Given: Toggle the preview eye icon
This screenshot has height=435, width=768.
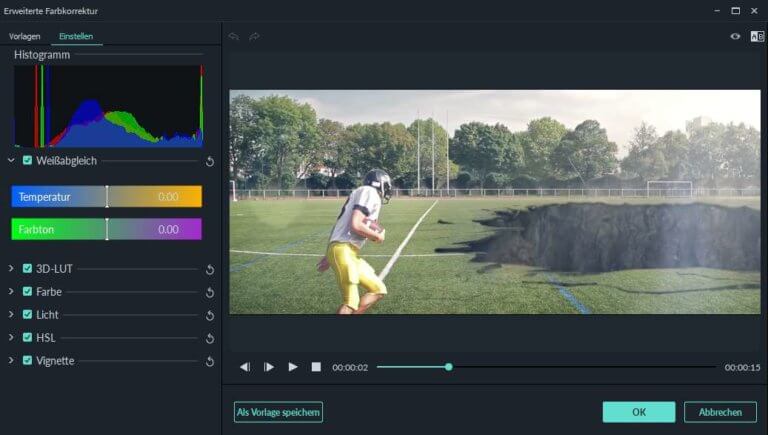Looking at the screenshot, I should [x=735, y=36].
